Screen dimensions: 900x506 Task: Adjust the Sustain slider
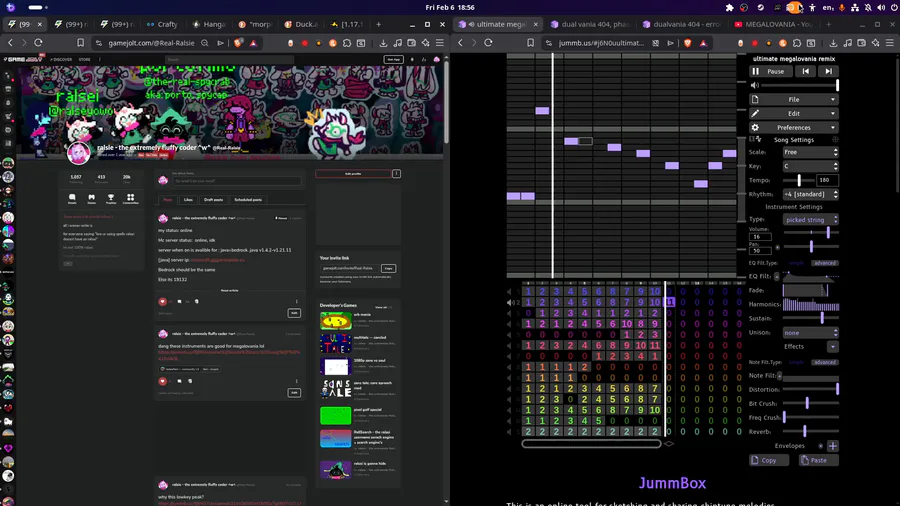click(x=811, y=318)
